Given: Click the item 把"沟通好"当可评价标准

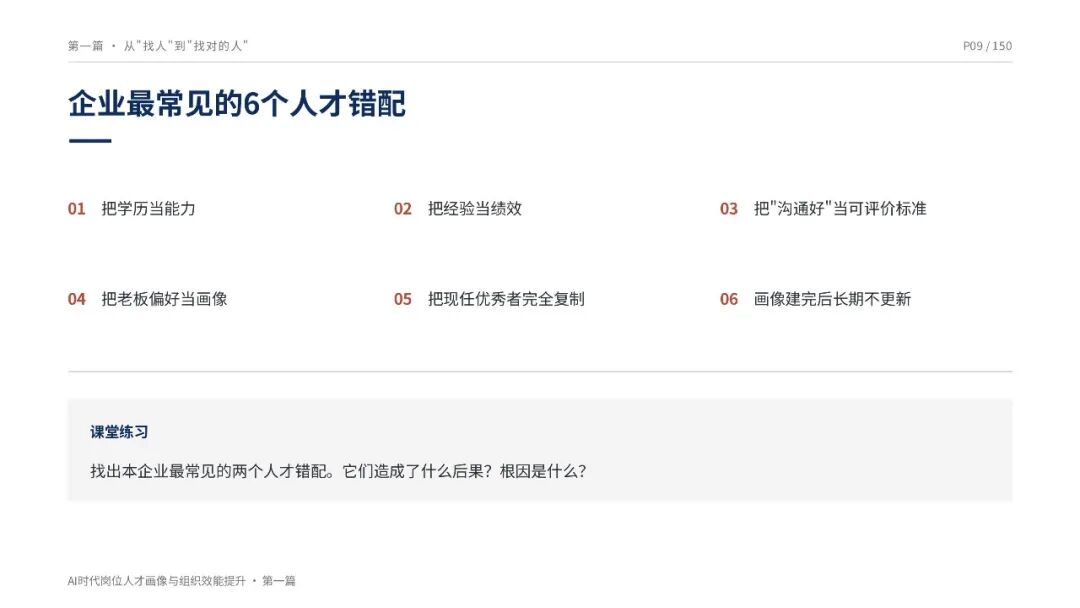Looking at the screenshot, I should pos(840,209).
